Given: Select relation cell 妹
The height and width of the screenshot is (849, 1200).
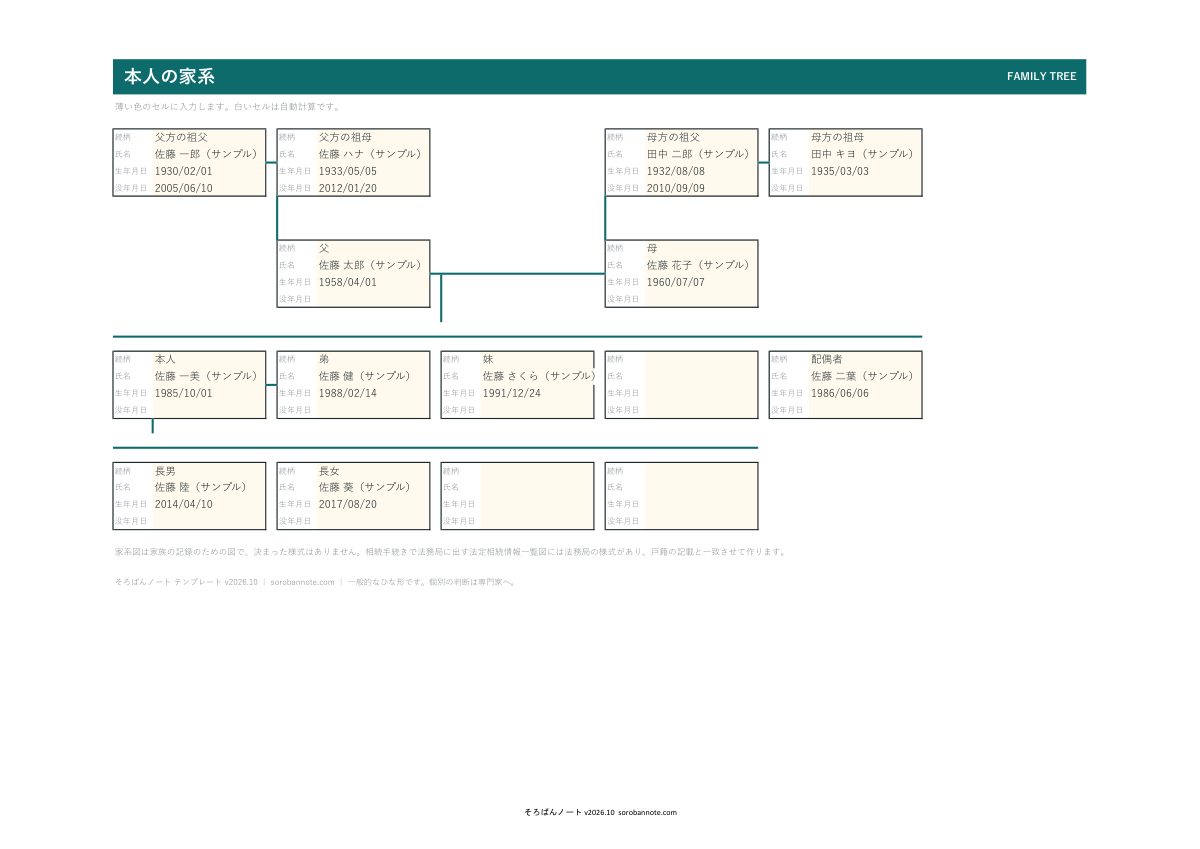Looking at the screenshot, I should click(x=537, y=359).
